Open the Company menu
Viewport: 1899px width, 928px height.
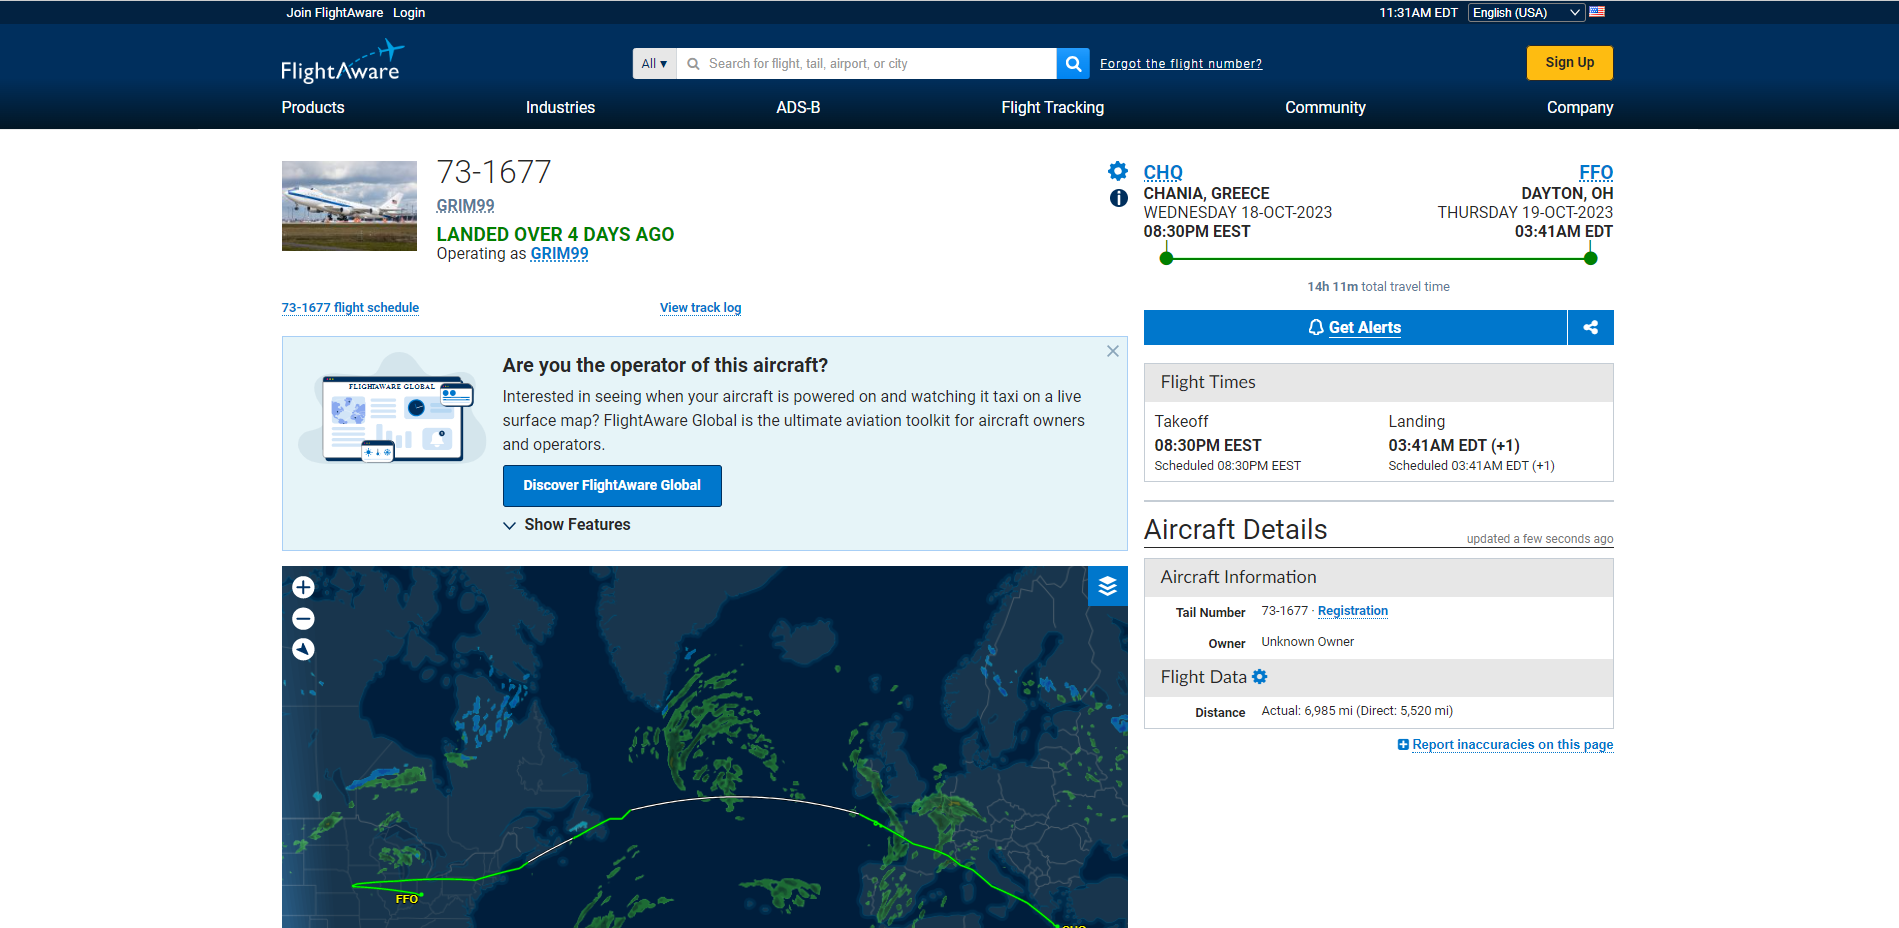(1580, 107)
